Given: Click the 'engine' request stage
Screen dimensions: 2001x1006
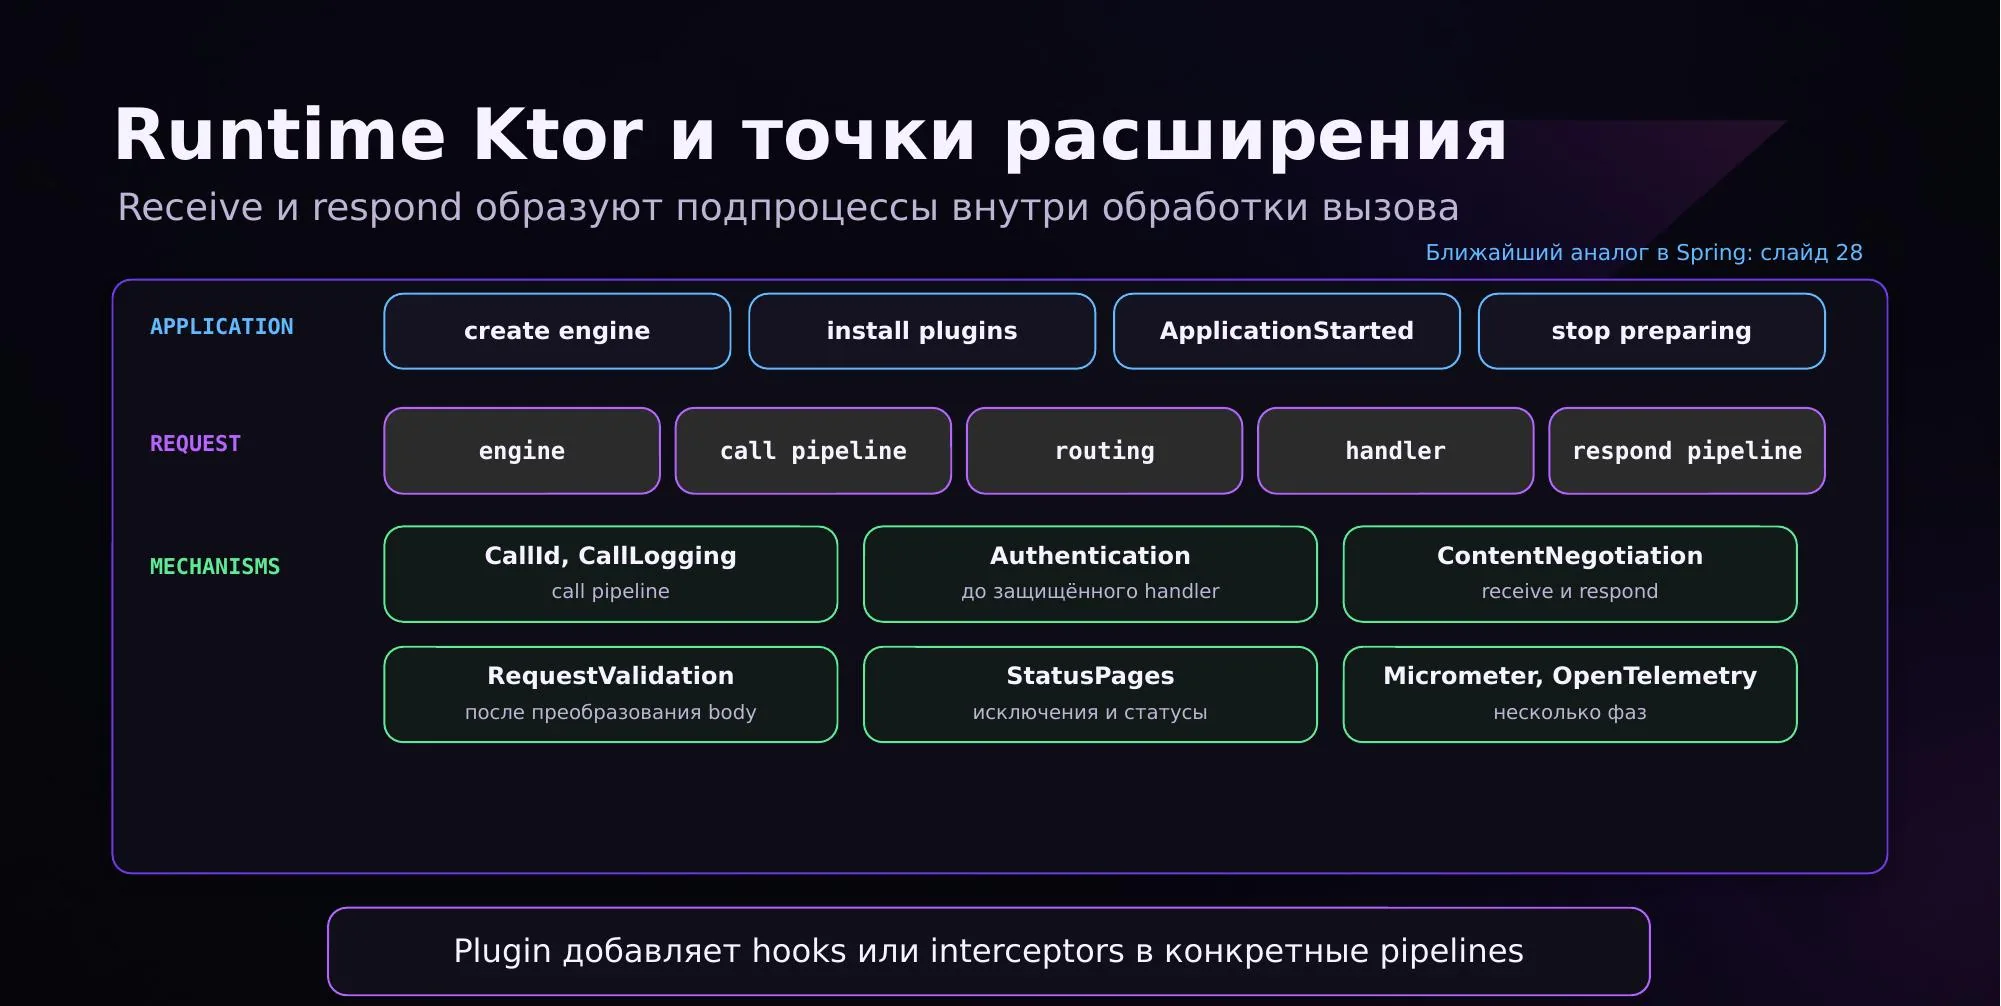Looking at the screenshot, I should tap(522, 451).
